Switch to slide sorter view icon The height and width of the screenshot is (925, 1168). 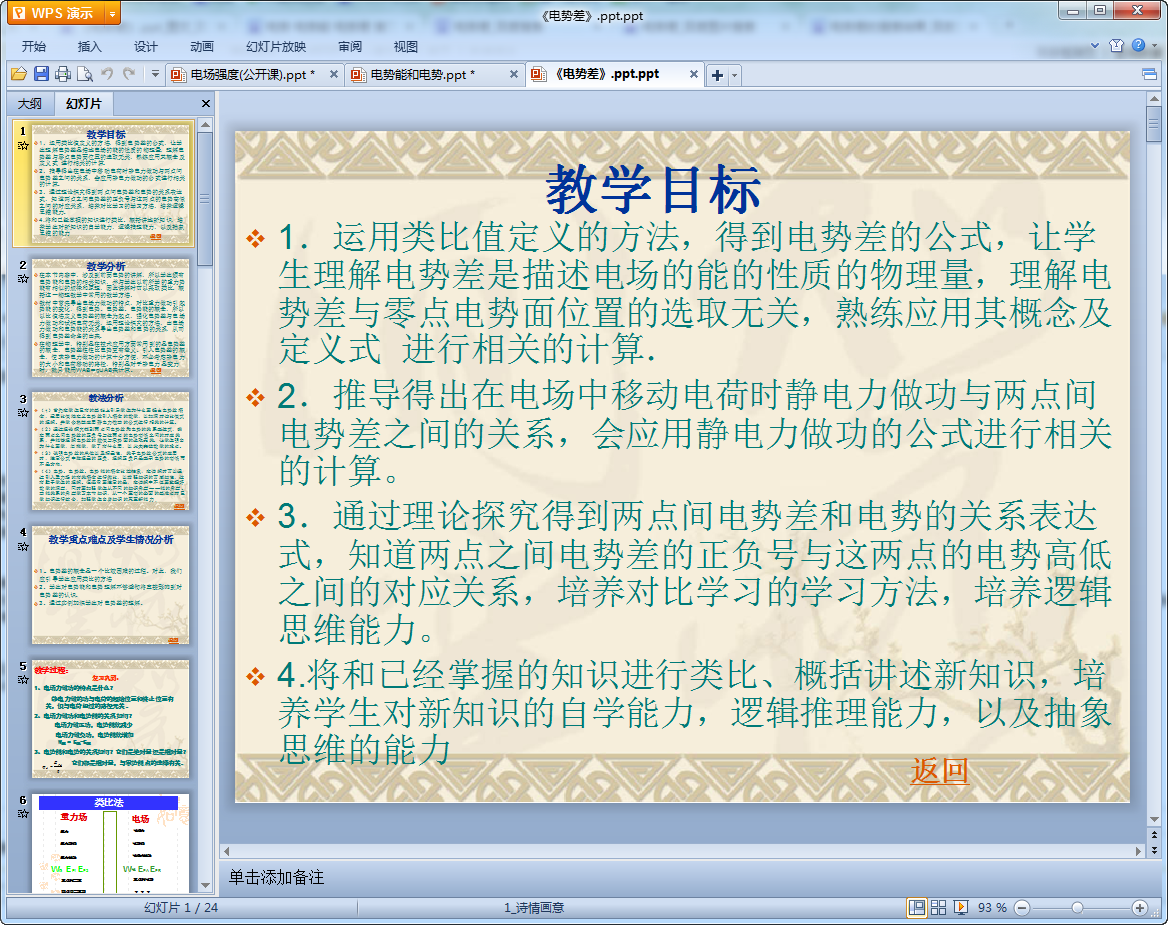pyautogui.click(x=939, y=907)
